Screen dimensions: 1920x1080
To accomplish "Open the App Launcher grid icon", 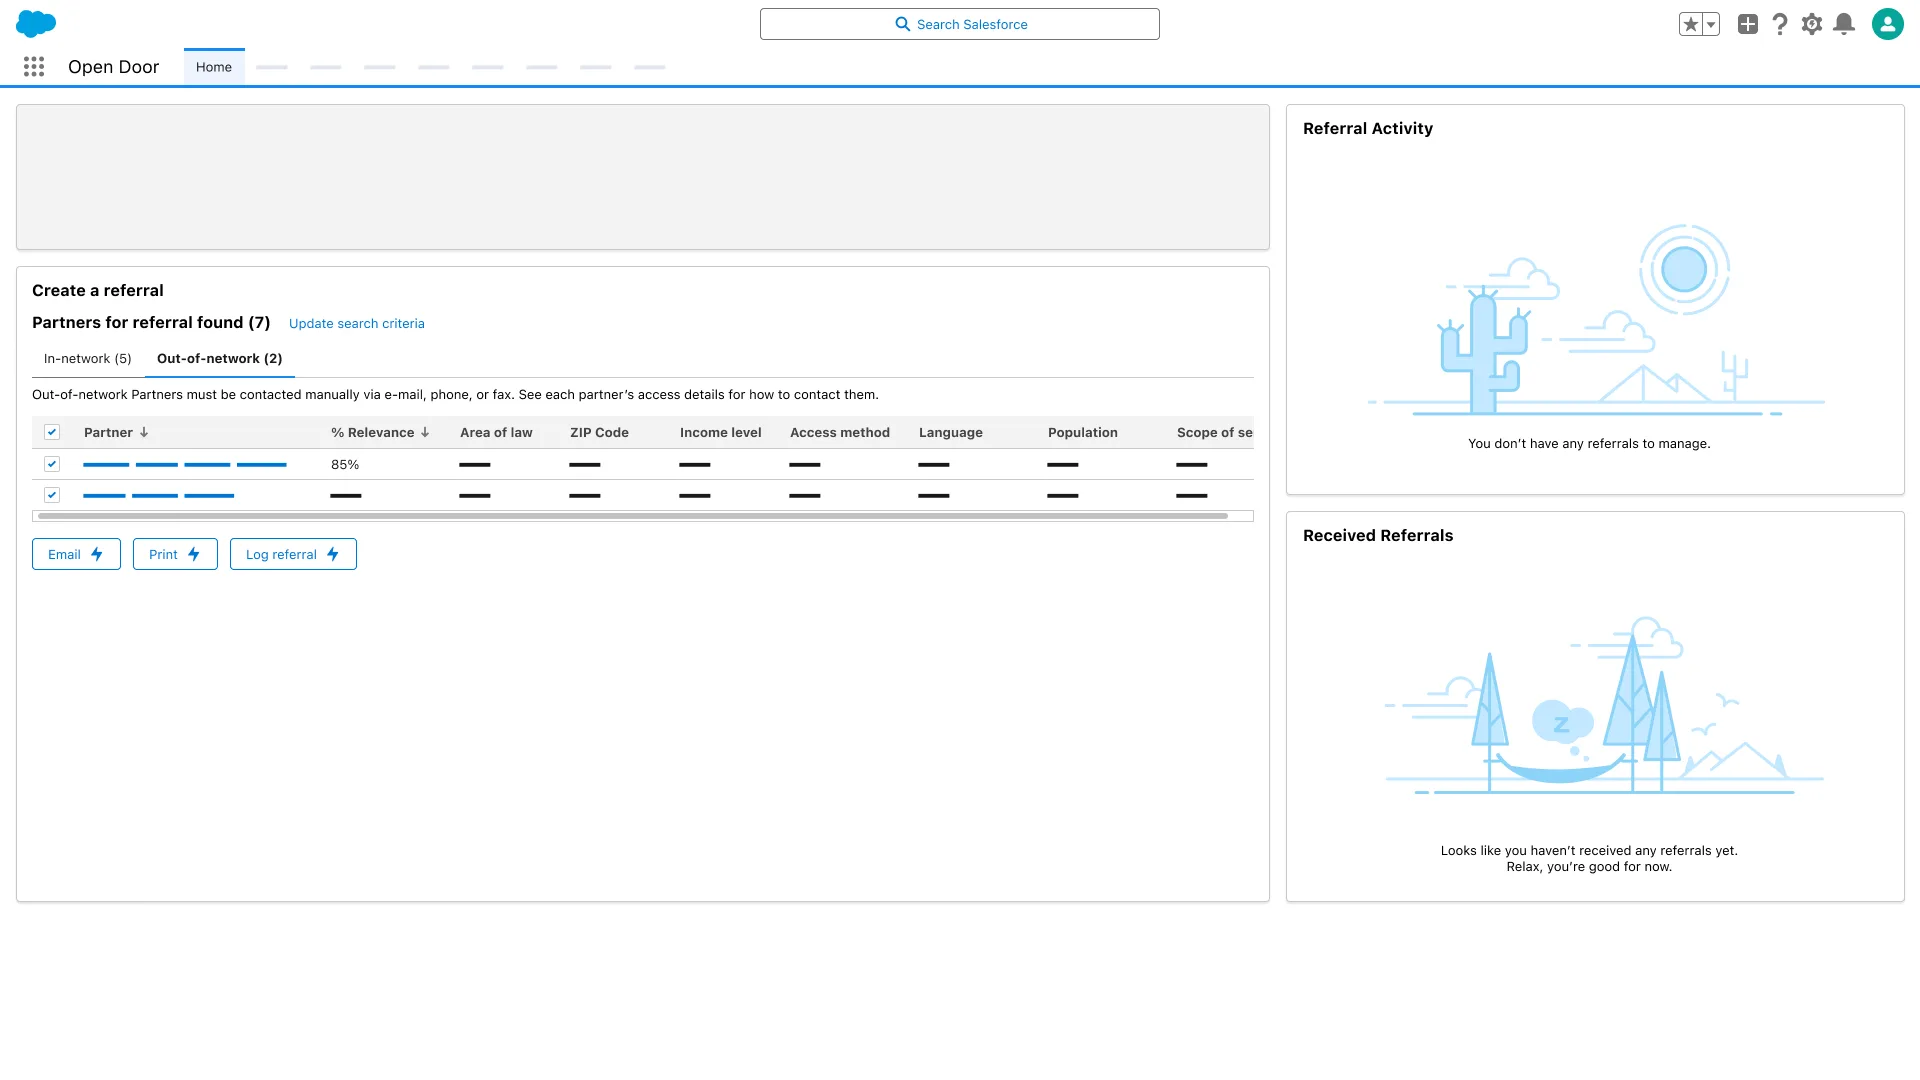I will [x=34, y=67].
